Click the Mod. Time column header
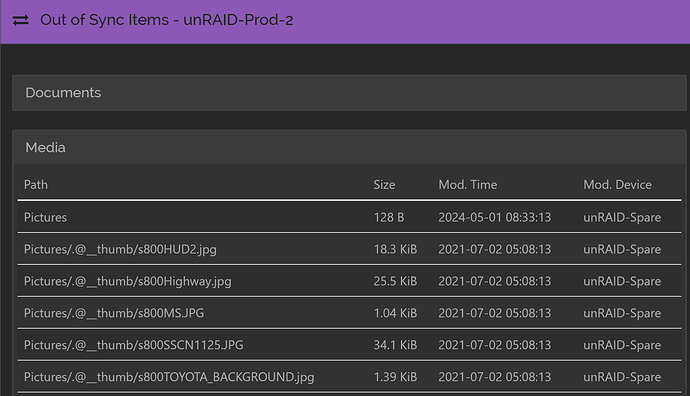 (x=467, y=185)
